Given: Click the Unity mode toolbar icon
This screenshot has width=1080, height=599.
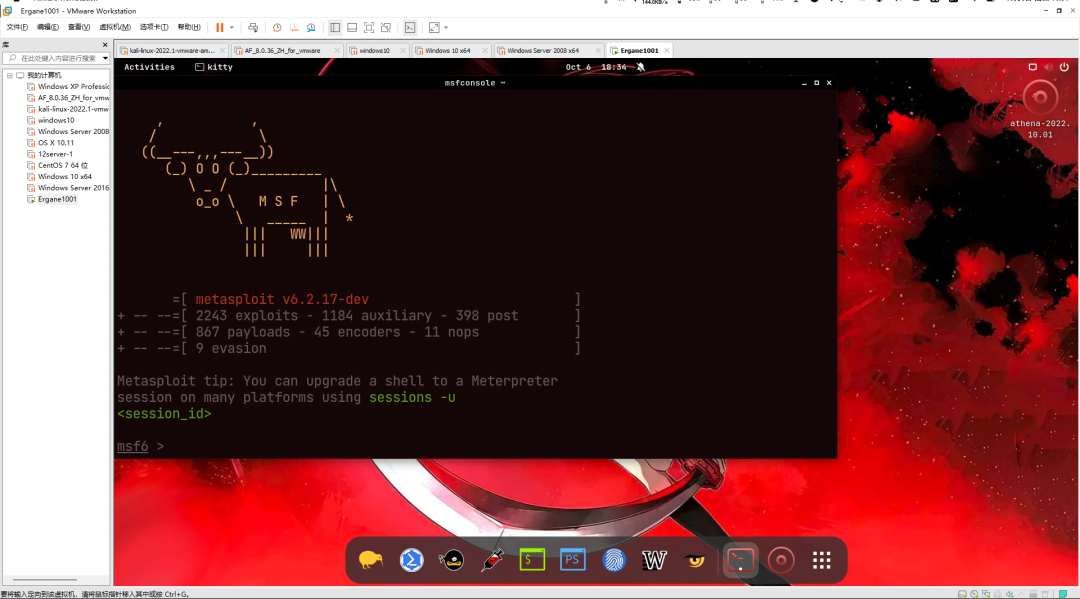Looking at the screenshot, I should (386, 28).
